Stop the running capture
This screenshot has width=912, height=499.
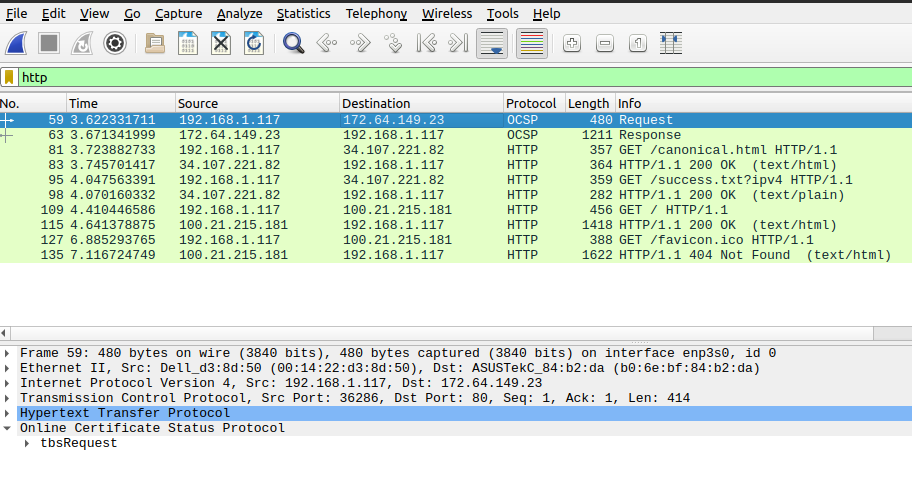pos(49,43)
